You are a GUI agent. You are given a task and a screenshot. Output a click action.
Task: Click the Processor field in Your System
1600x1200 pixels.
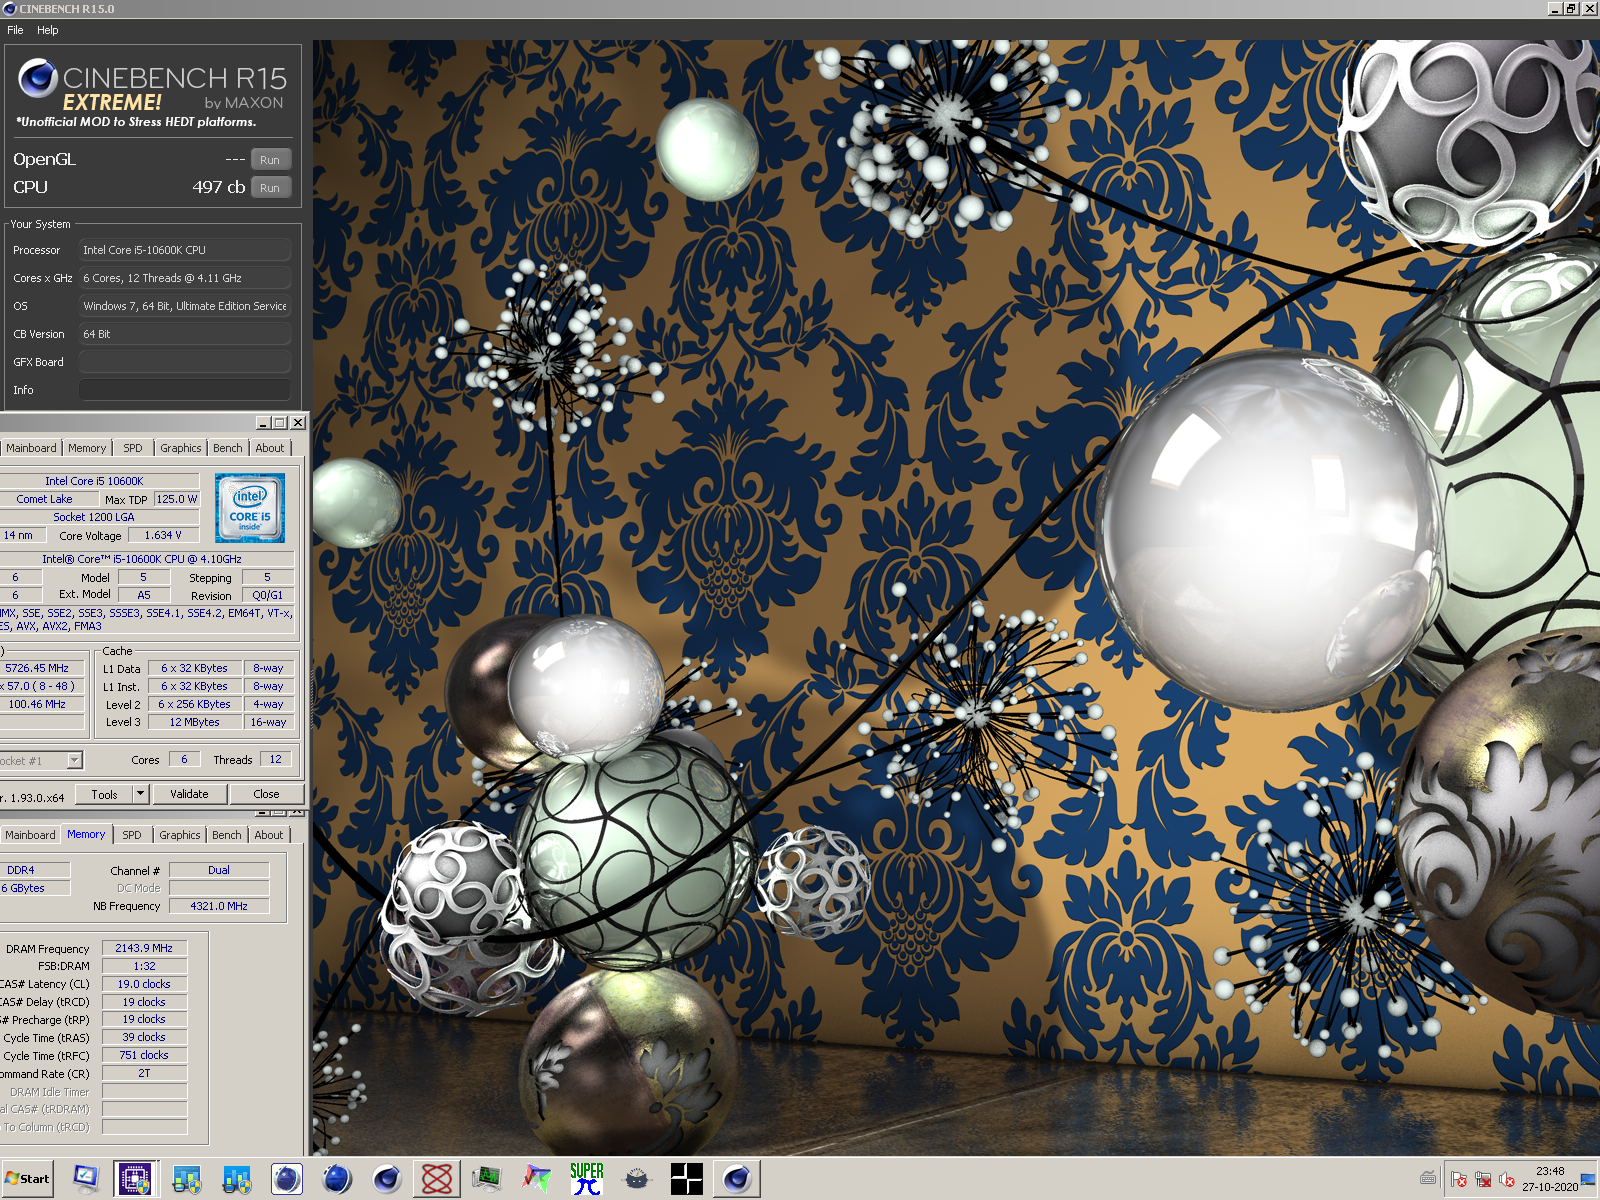point(185,250)
